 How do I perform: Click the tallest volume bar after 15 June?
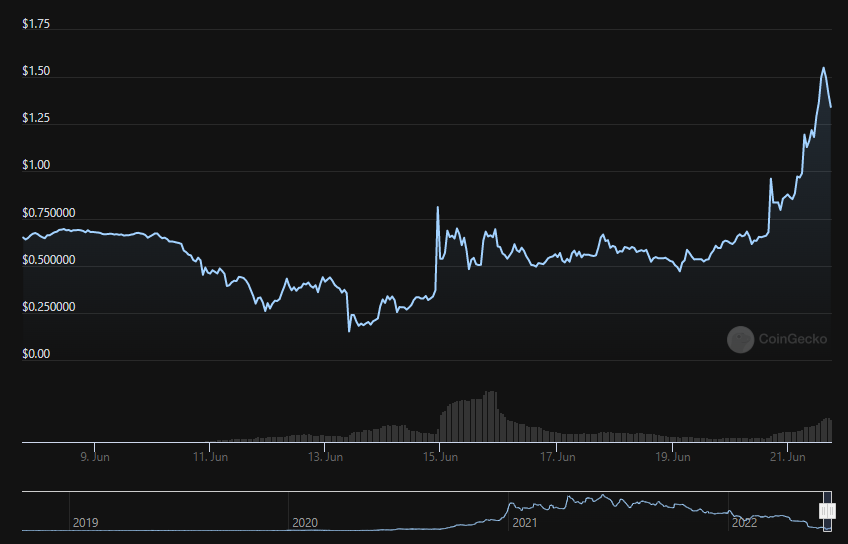pyautogui.click(x=491, y=416)
